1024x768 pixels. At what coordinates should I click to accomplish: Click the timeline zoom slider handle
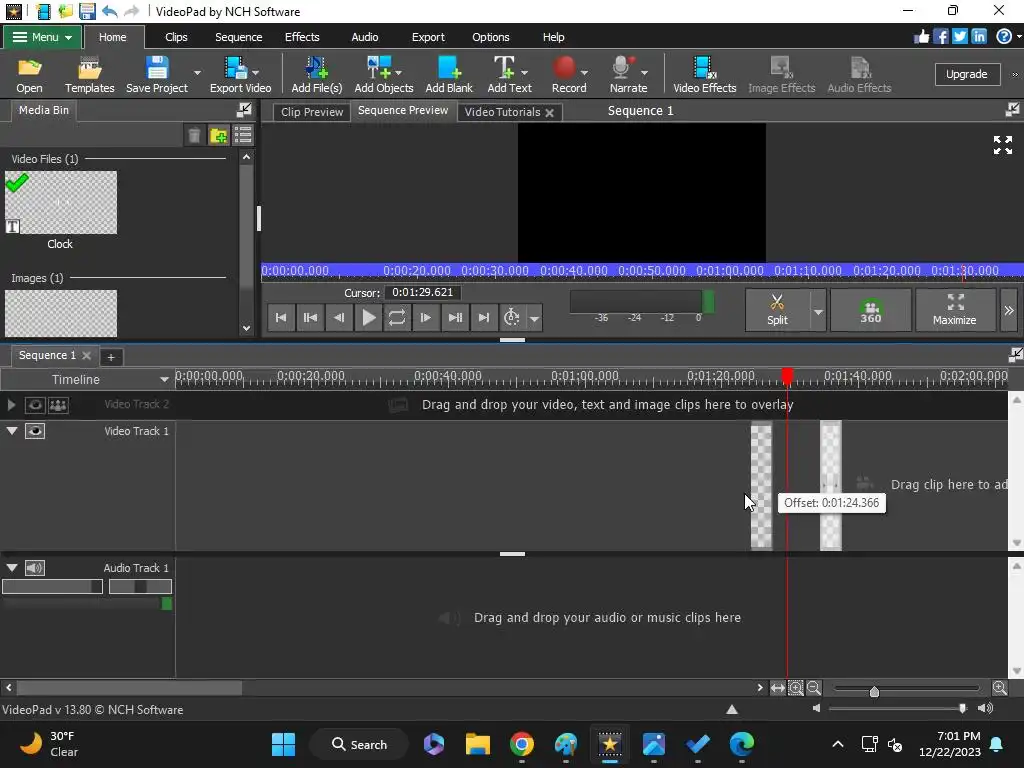click(x=874, y=692)
